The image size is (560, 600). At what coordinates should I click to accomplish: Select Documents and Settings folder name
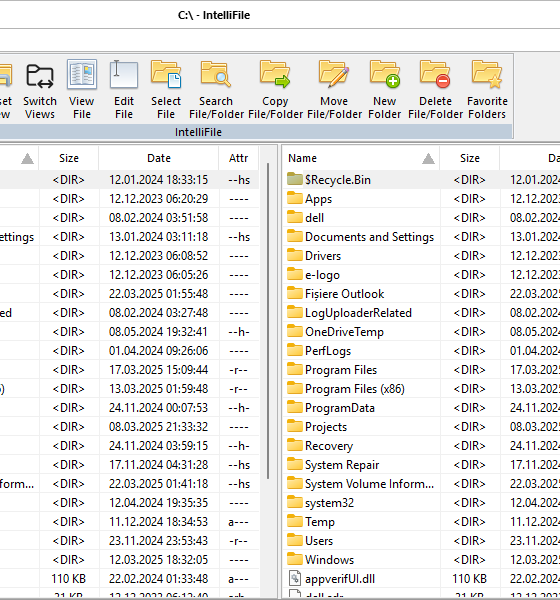369,237
